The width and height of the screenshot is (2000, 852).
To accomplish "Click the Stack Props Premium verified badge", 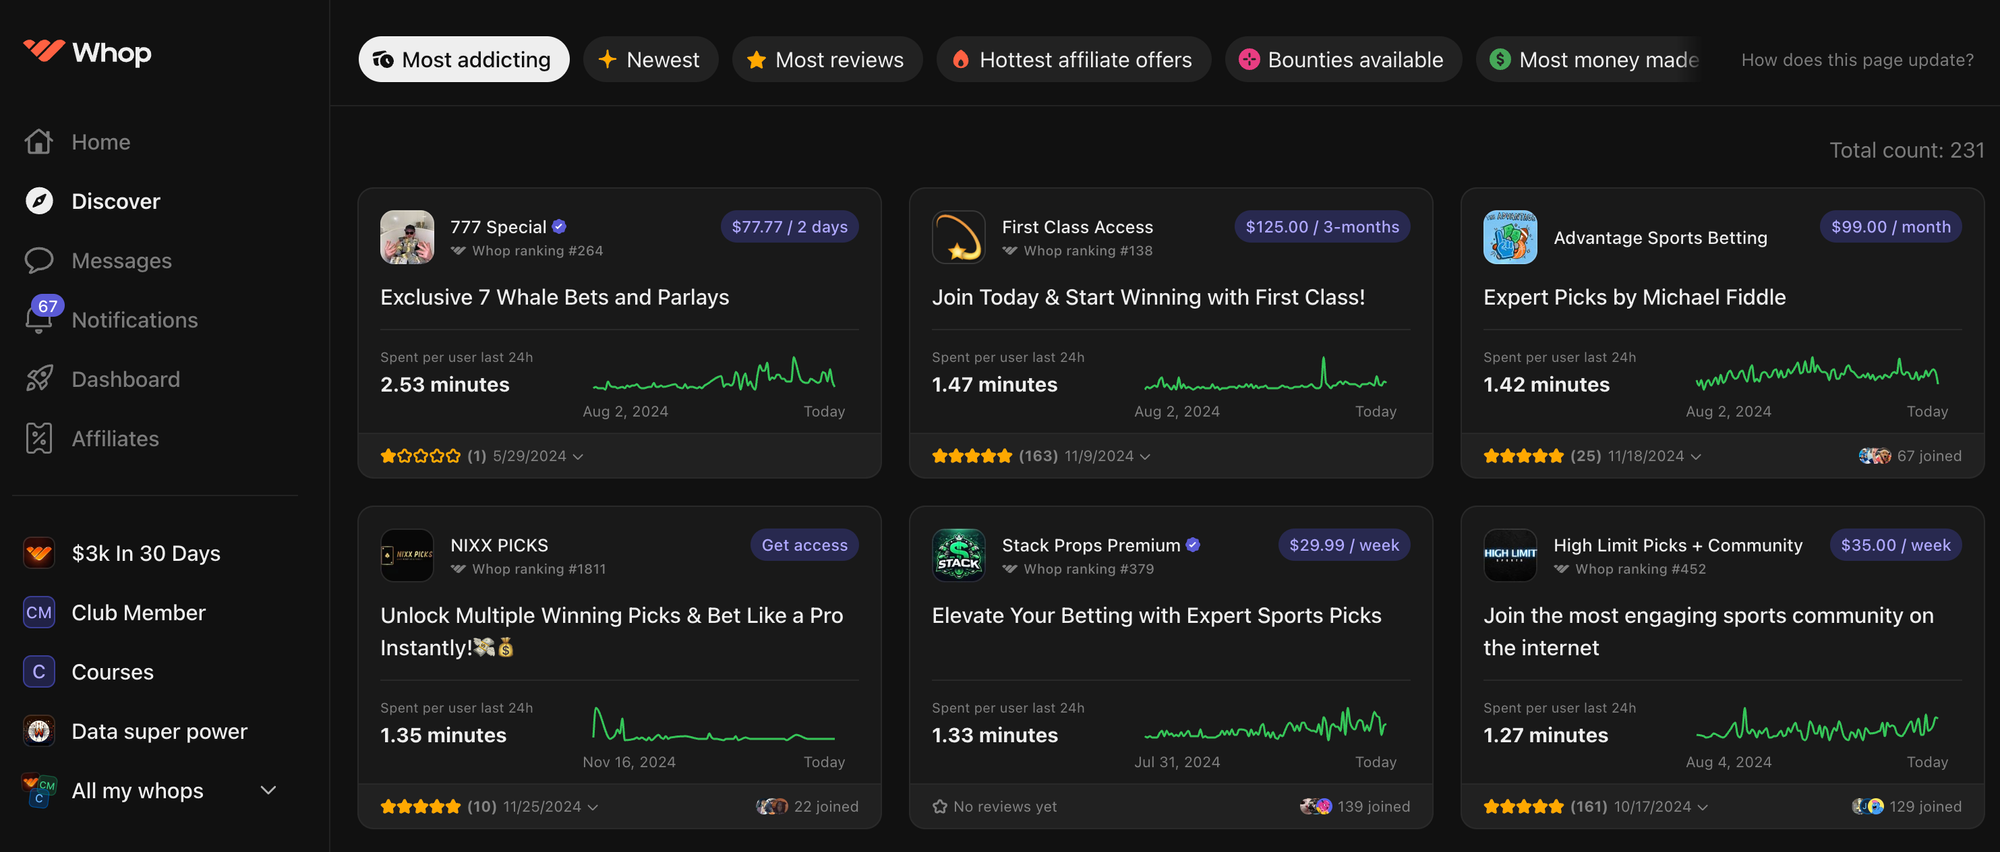I will (1193, 545).
